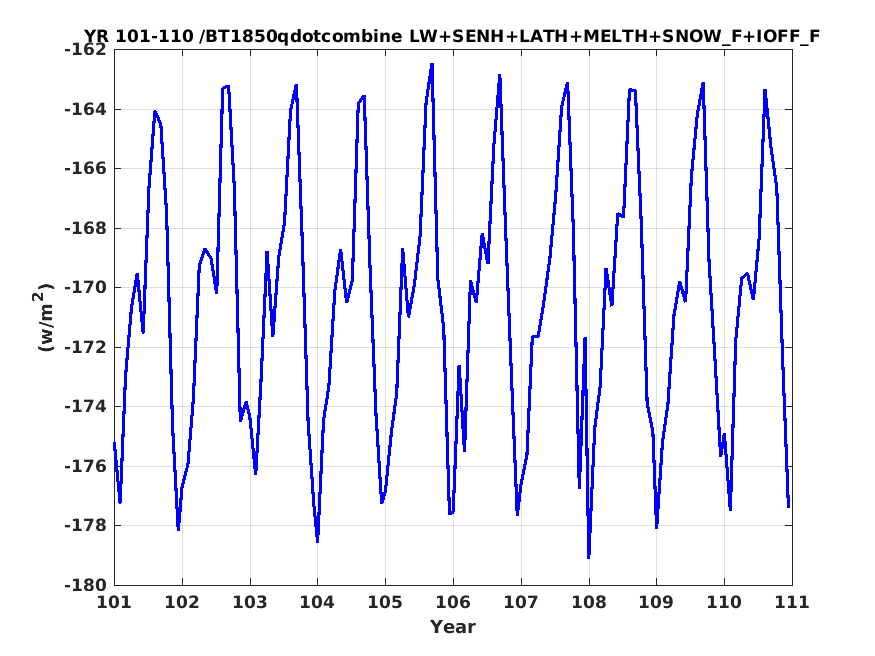Click the deepest curve minimum at year 108

(589, 557)
